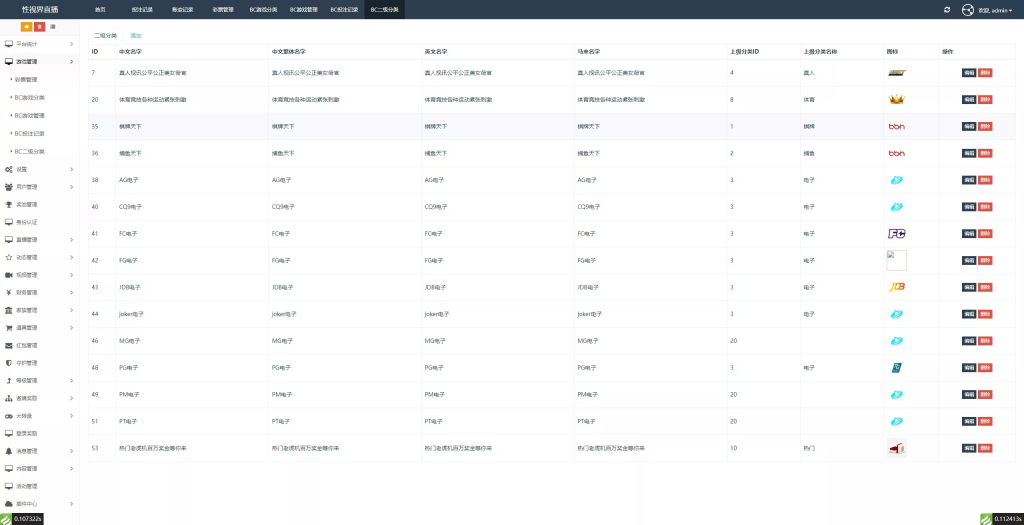Screen dimensions: 1024x525
Task: Expand the 平台统计 sidebar section
Action: pyautogui.click(x=38, y=44)
